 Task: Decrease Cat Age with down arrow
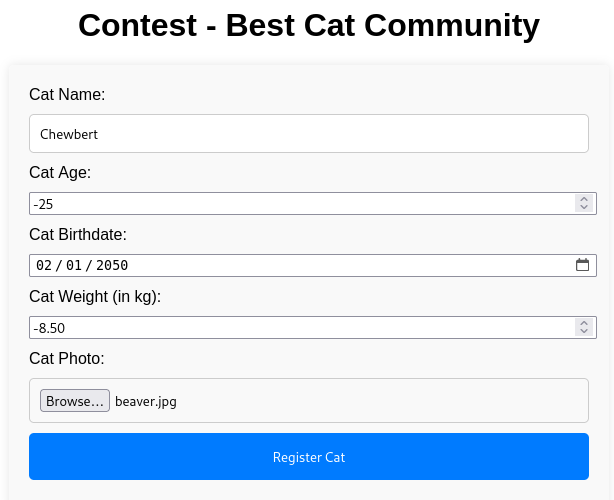coord(583,208)
